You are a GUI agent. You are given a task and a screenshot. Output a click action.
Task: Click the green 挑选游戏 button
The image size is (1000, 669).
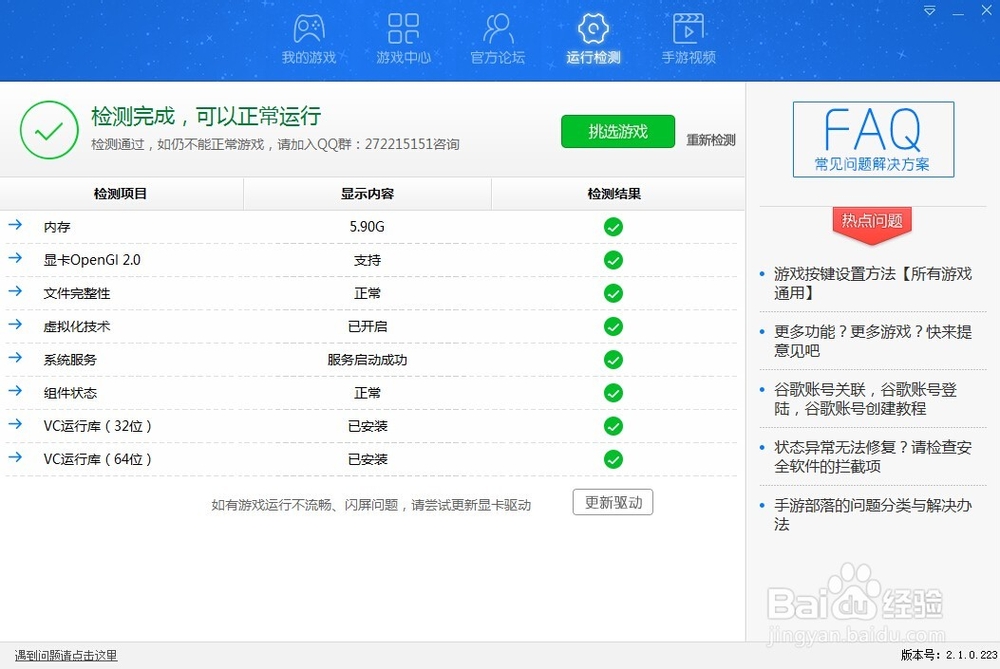[x=617, y=131]
